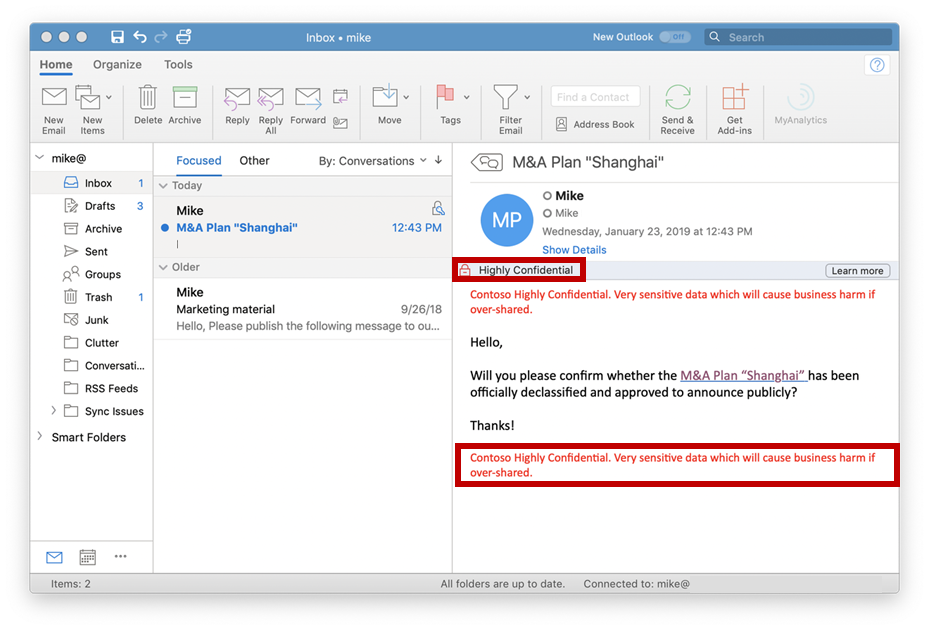This screenshot has height=630, width=929.
Task: Open the Calendar view icon
Action: pyautogui.click(x=88, y=557)
